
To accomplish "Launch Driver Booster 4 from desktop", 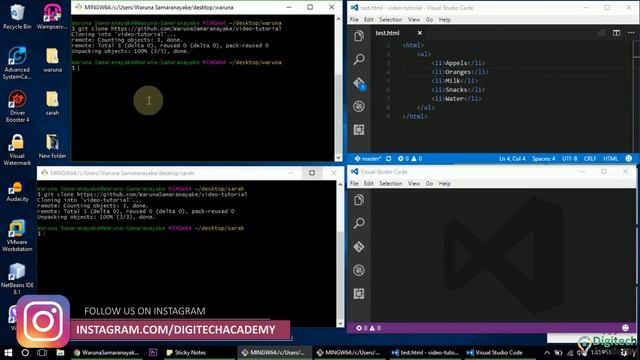I will (x=17, y=107).
